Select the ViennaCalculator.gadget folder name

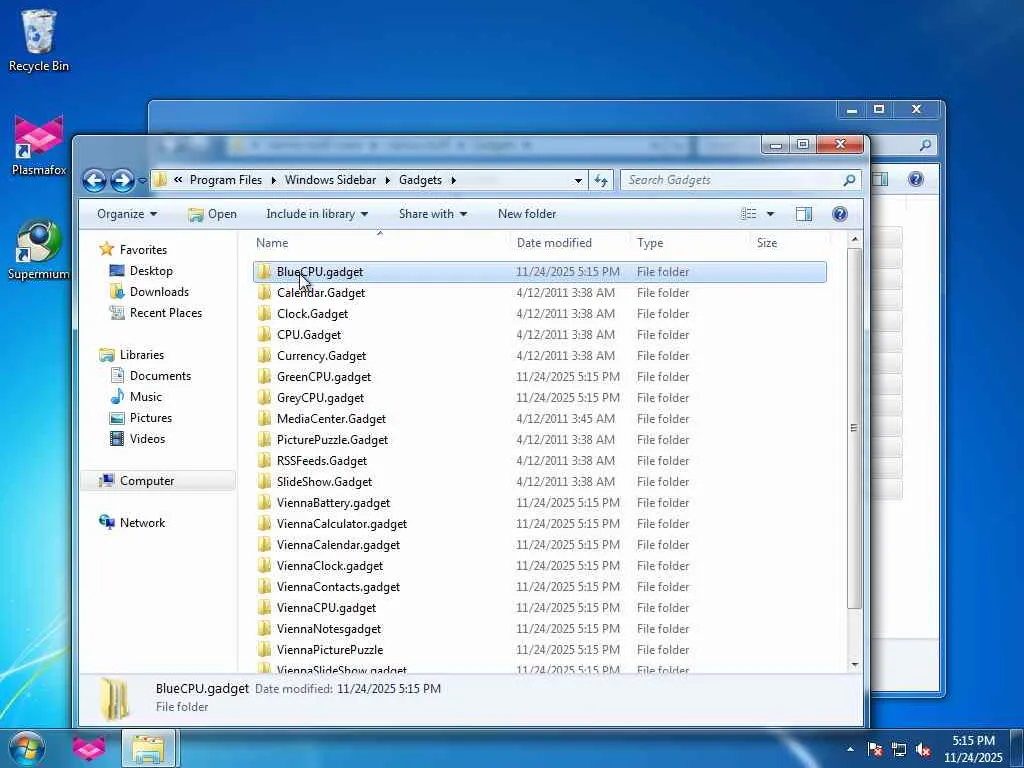click(x=342, y=524)
